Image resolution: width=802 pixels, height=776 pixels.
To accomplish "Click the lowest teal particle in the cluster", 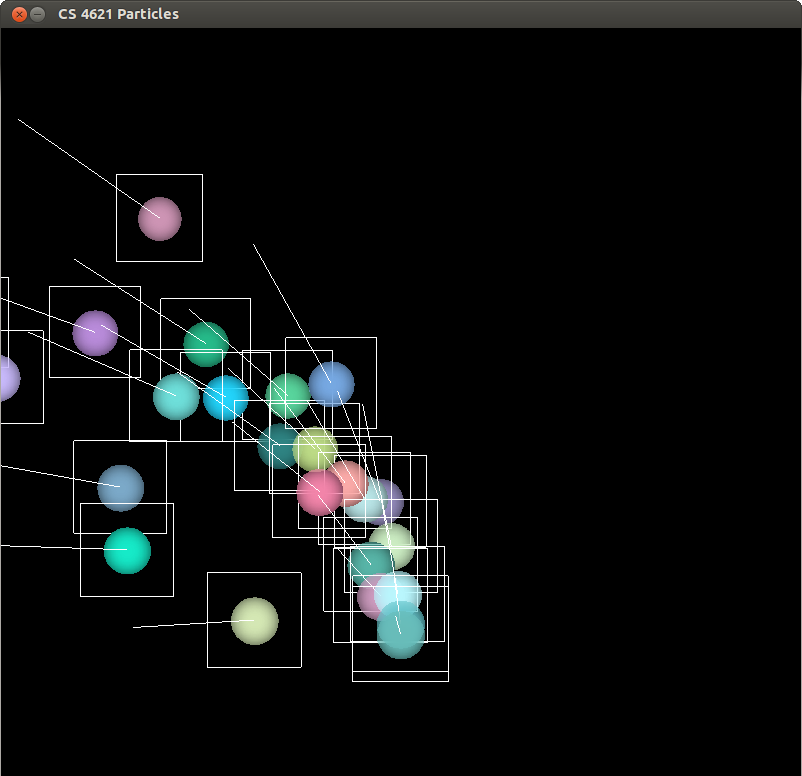I will click(401, 634).
